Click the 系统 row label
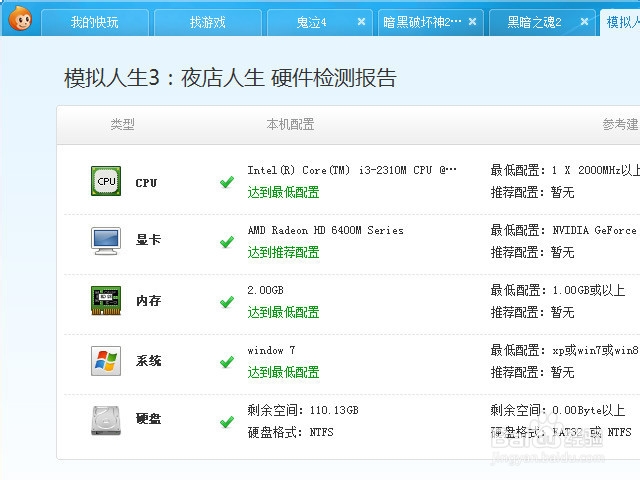Image resolution: width=640 pixels, height=480 pixels. coord(149,361)
